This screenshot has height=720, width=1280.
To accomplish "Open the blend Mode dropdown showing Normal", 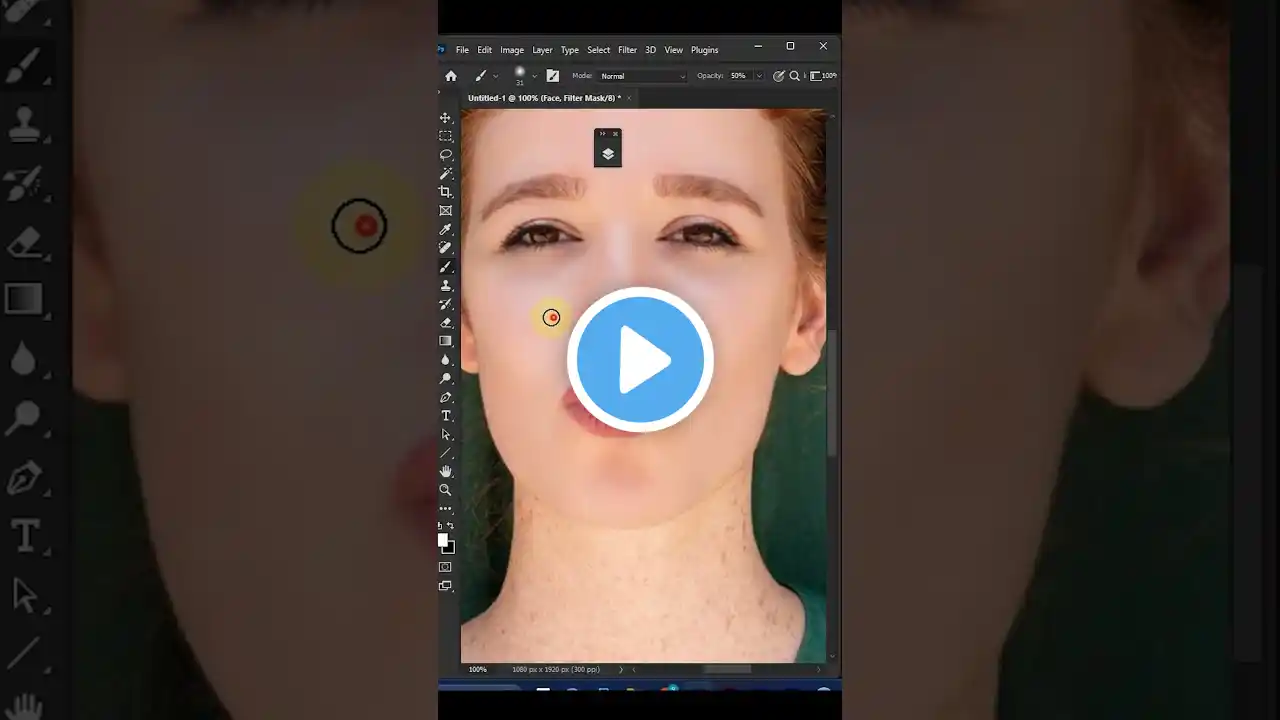I will (x=640, y=75).
